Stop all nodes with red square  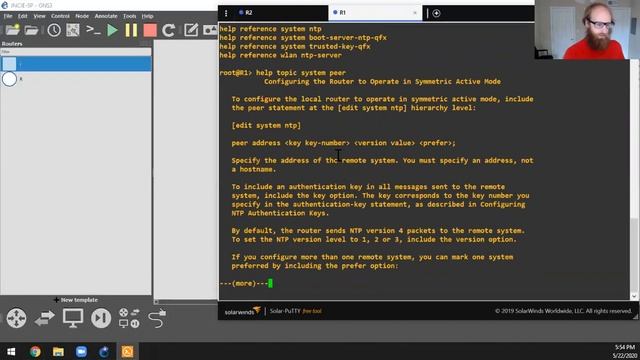pos(150,30)
